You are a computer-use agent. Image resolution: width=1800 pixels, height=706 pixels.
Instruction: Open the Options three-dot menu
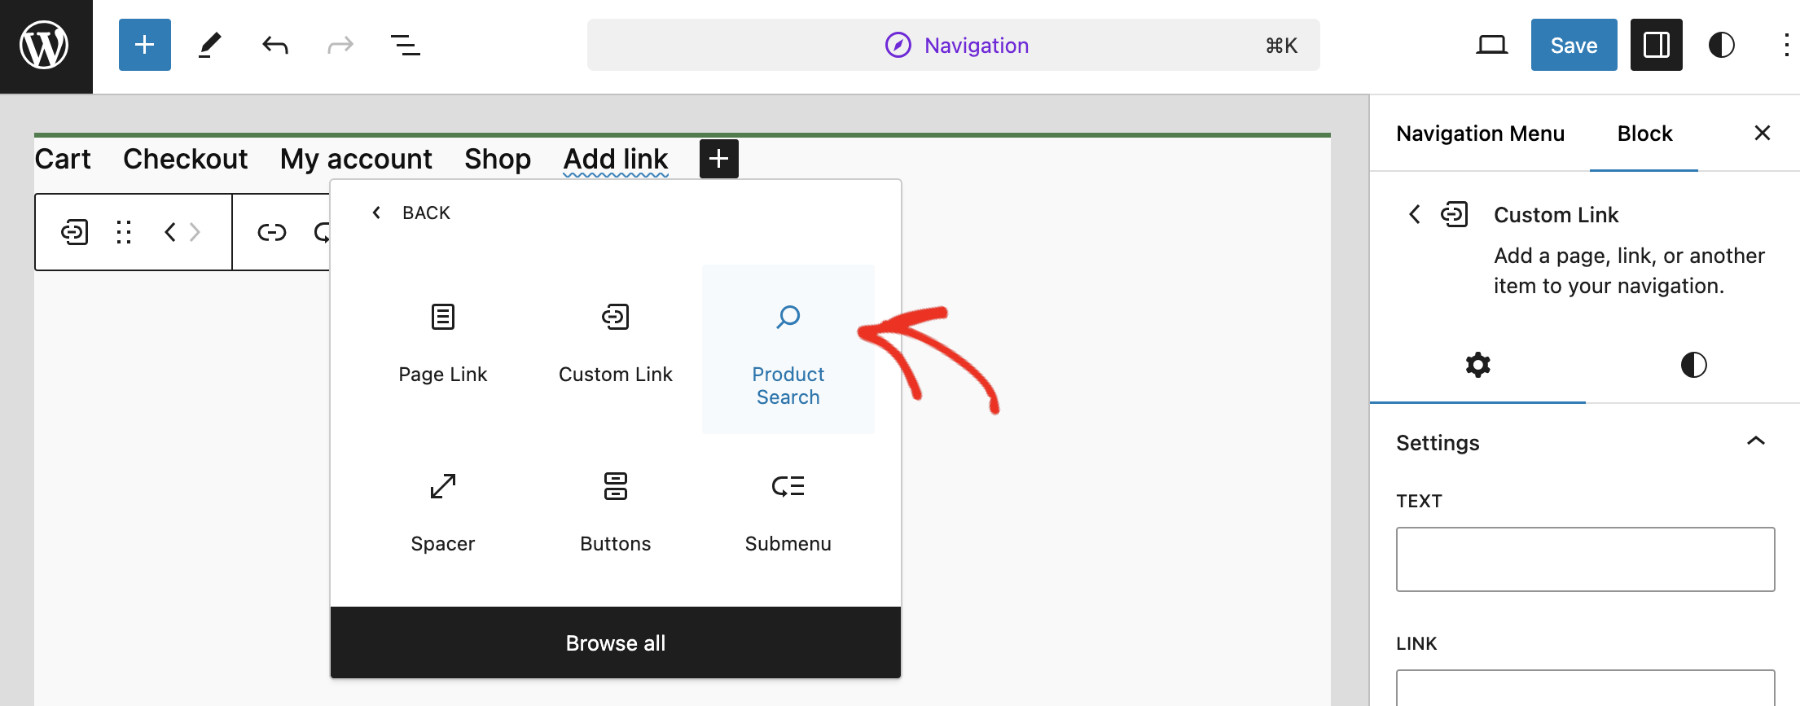point(1786,45)
